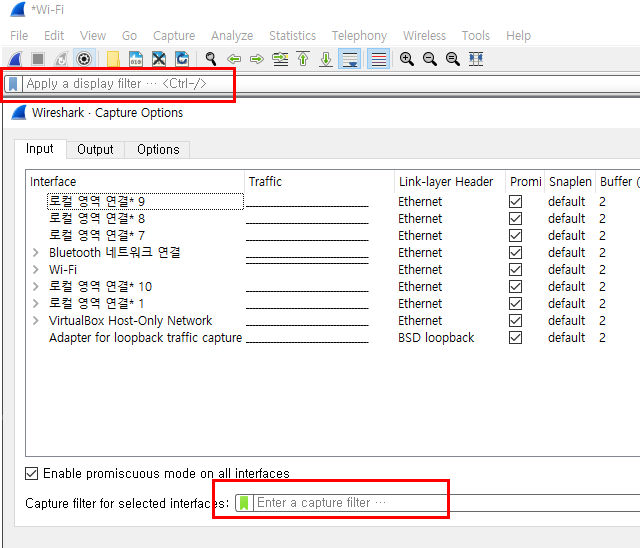The height and width of the screenshot is (548, 640).
Task: Close this capture file icon
Action: tap(159, 59)
